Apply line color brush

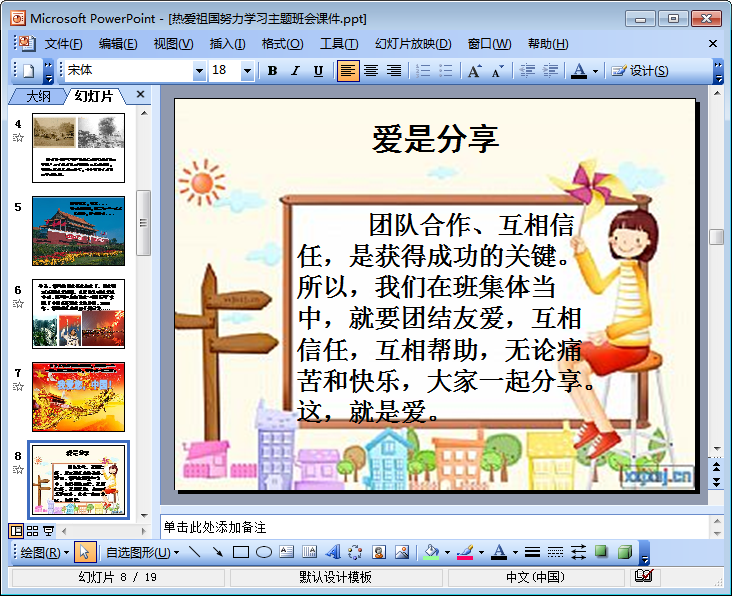[x=465, y=553]
